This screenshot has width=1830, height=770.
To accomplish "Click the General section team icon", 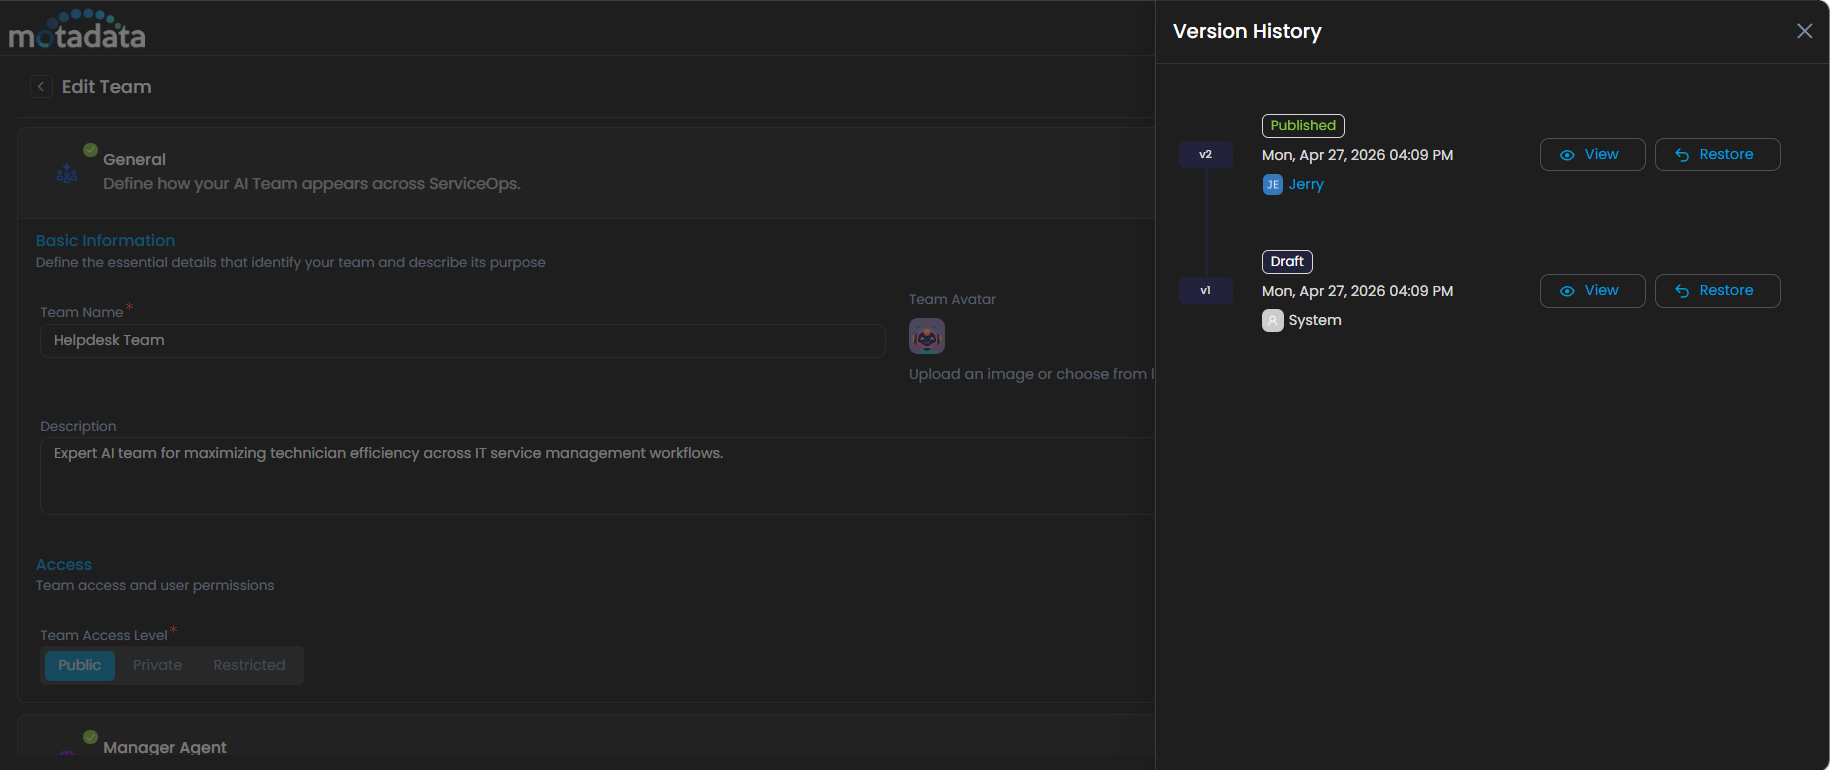I will click(67, 174).
